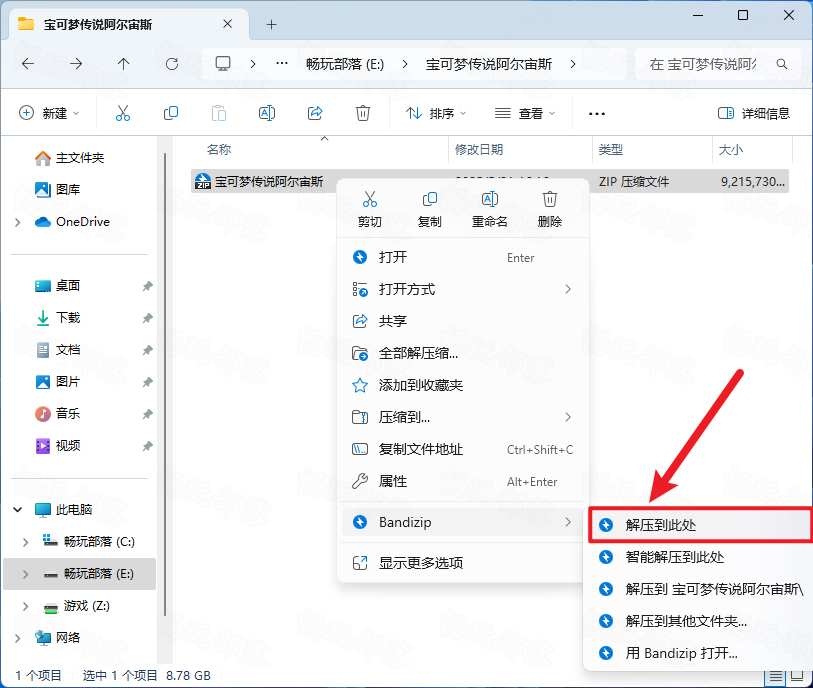
Task: Open the 打开方式 submenu
Action: (463, 289)
